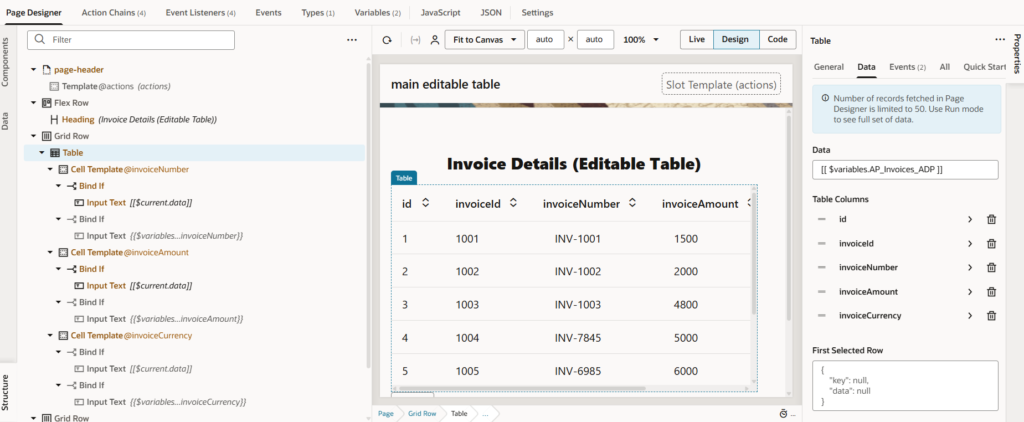Click the reload page icon in canvas toolbar

tap(387, 40)
